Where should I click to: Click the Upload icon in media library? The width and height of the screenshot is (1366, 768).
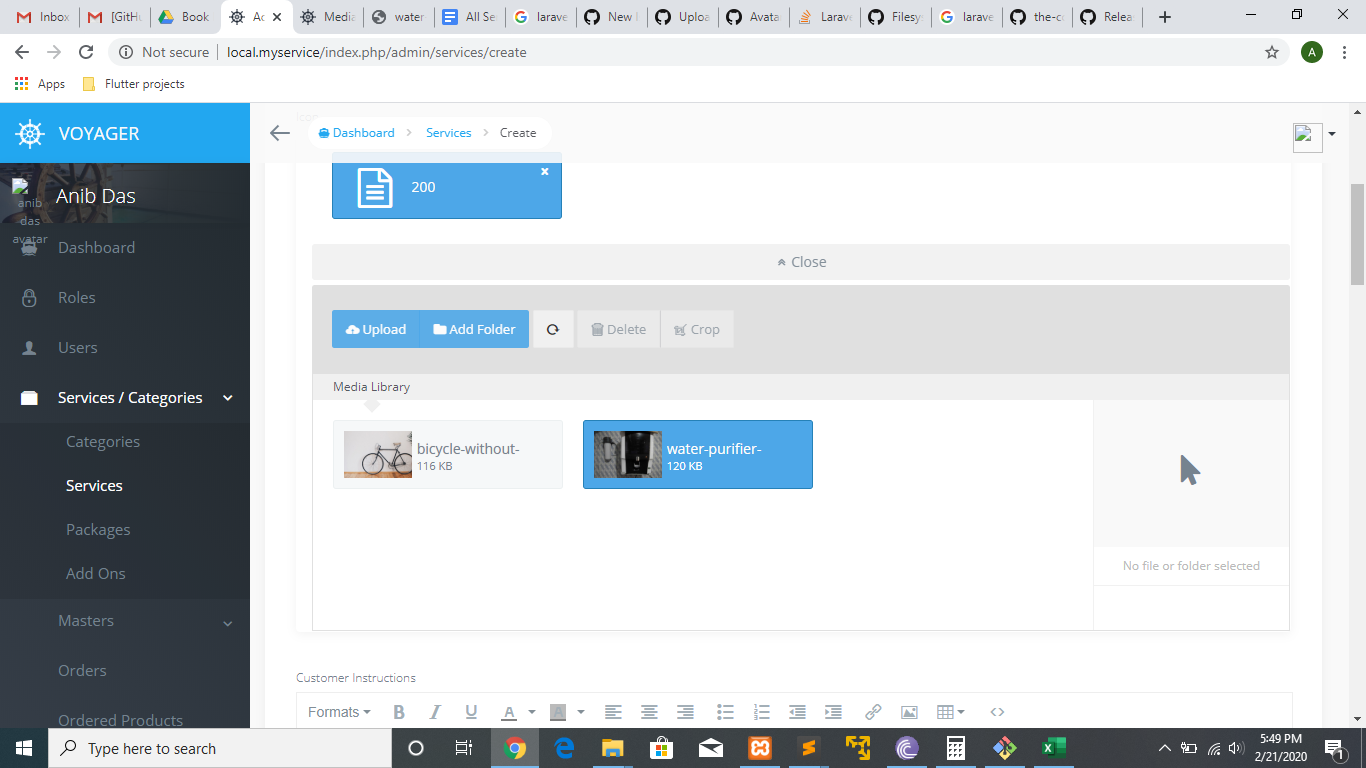point(375,329)
